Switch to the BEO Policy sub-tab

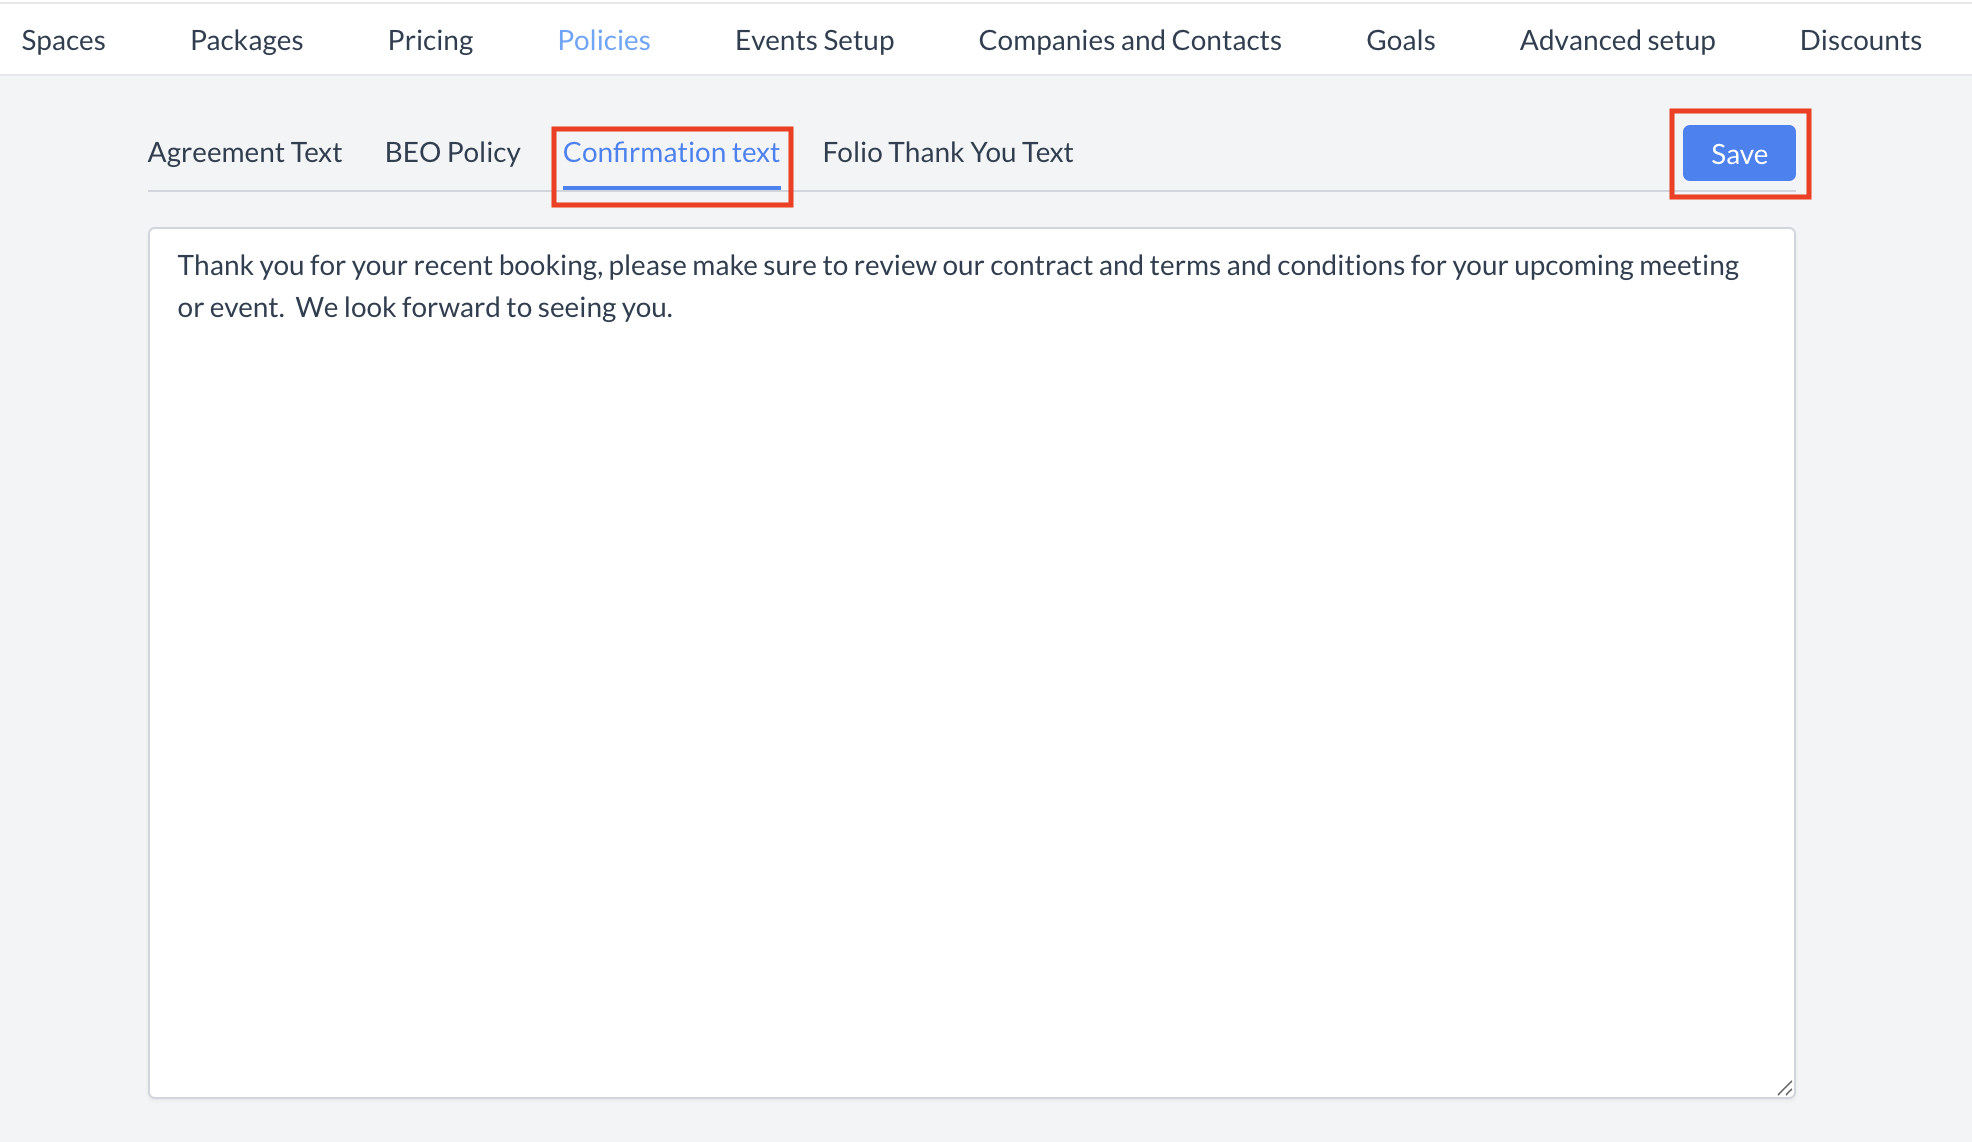coord(452,152)
